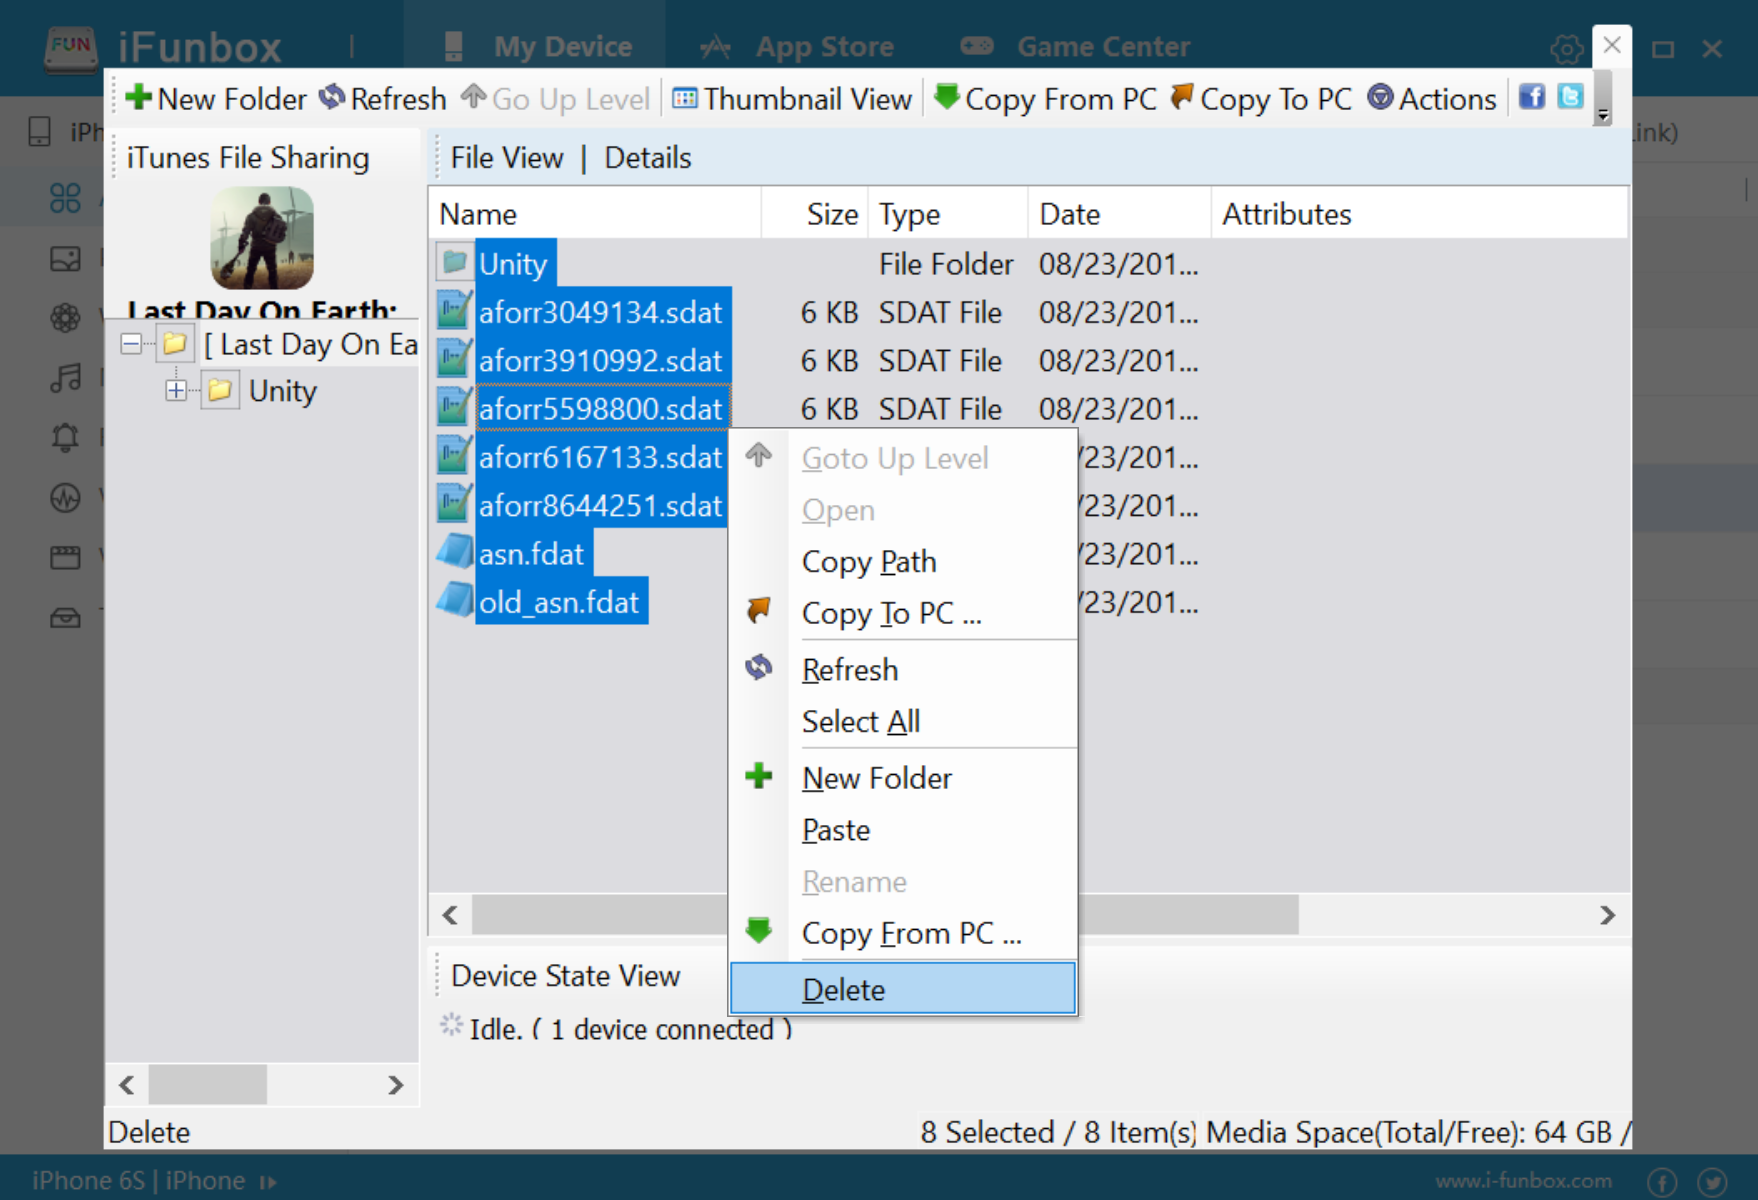The image size is (1758, 1200).
Task: Collapse the Last Day On Earth tree node
Action: pyautogui.click(x=131, y=344)
